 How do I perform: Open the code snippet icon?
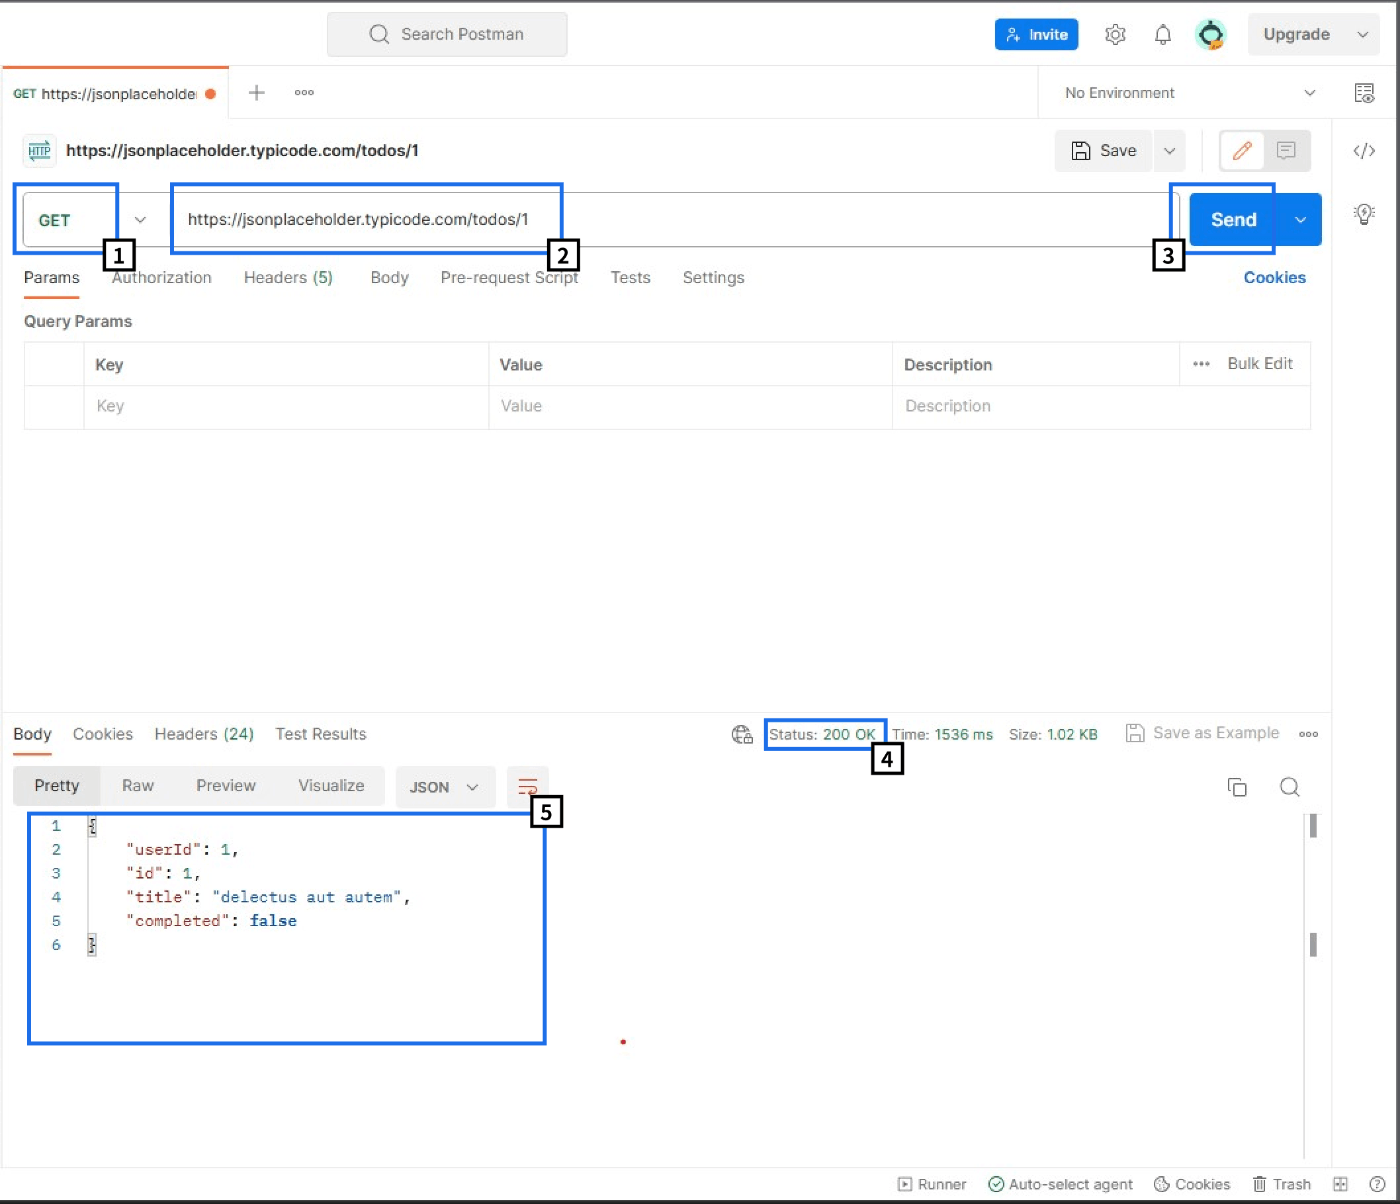coord(1364,151)
